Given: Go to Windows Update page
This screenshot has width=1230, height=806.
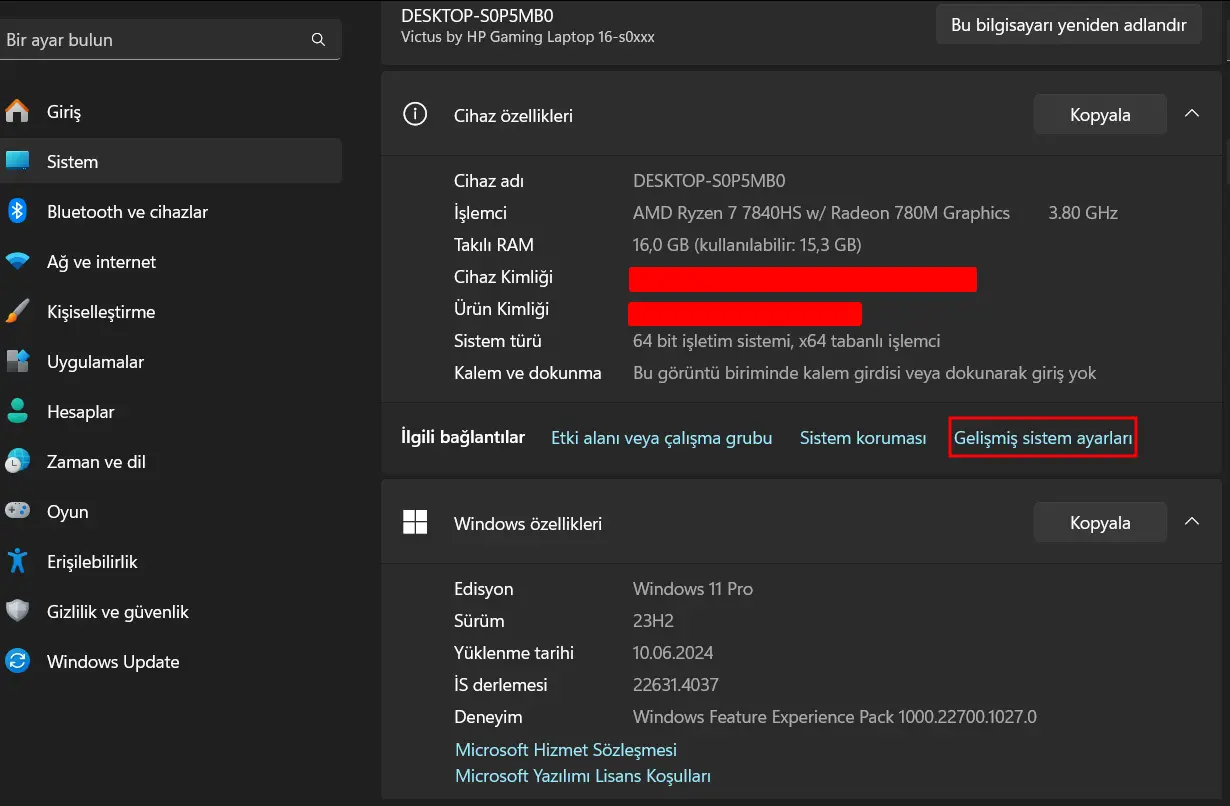Looking at the screenshot, I should coord(171,661).
